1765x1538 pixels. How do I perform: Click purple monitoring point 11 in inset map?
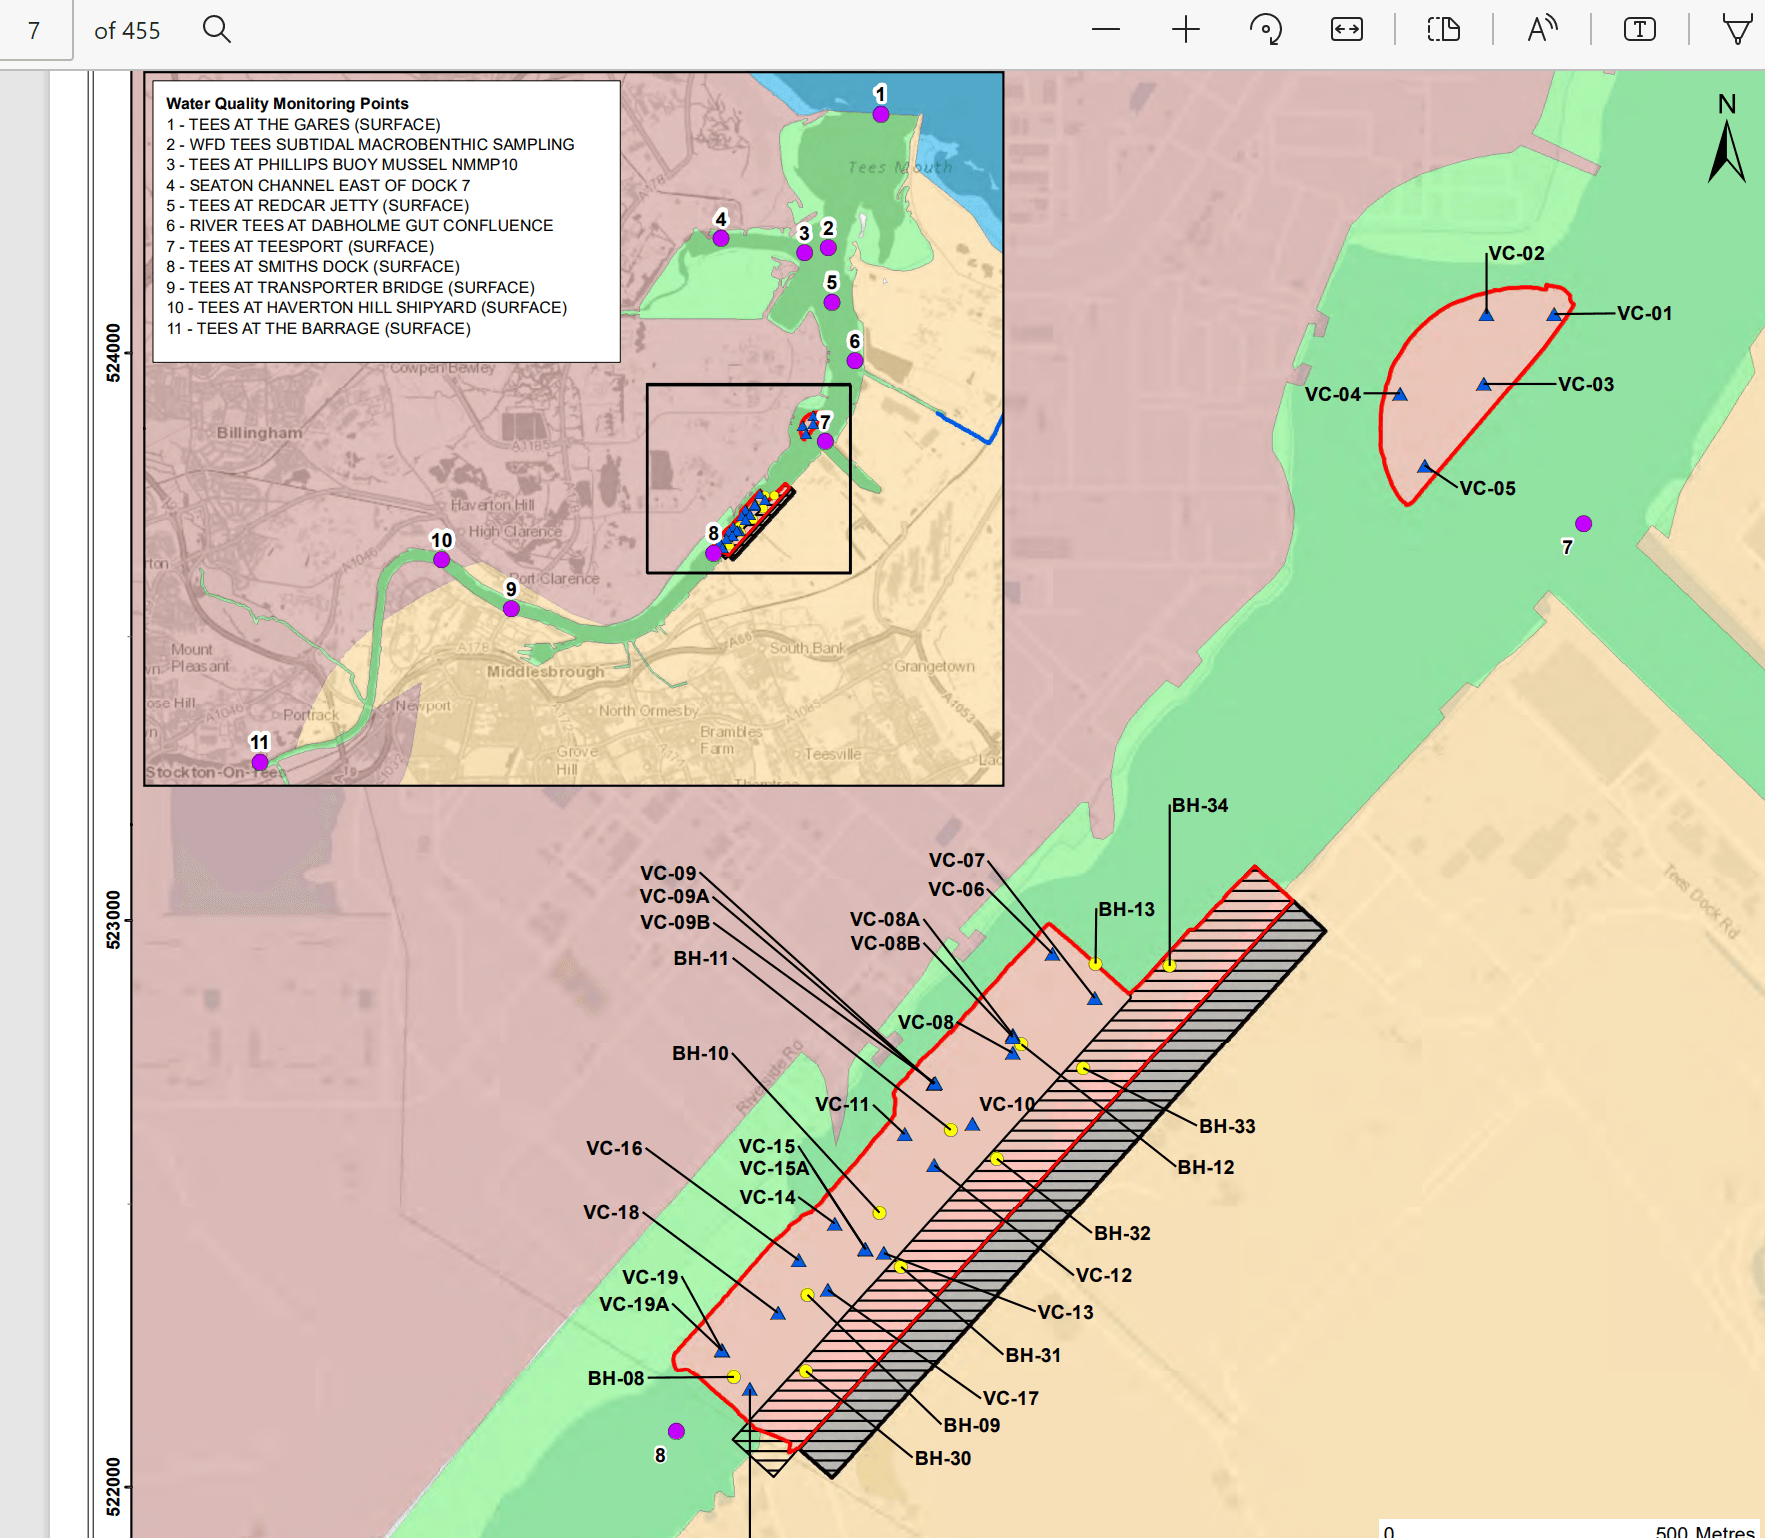(260, 762)
